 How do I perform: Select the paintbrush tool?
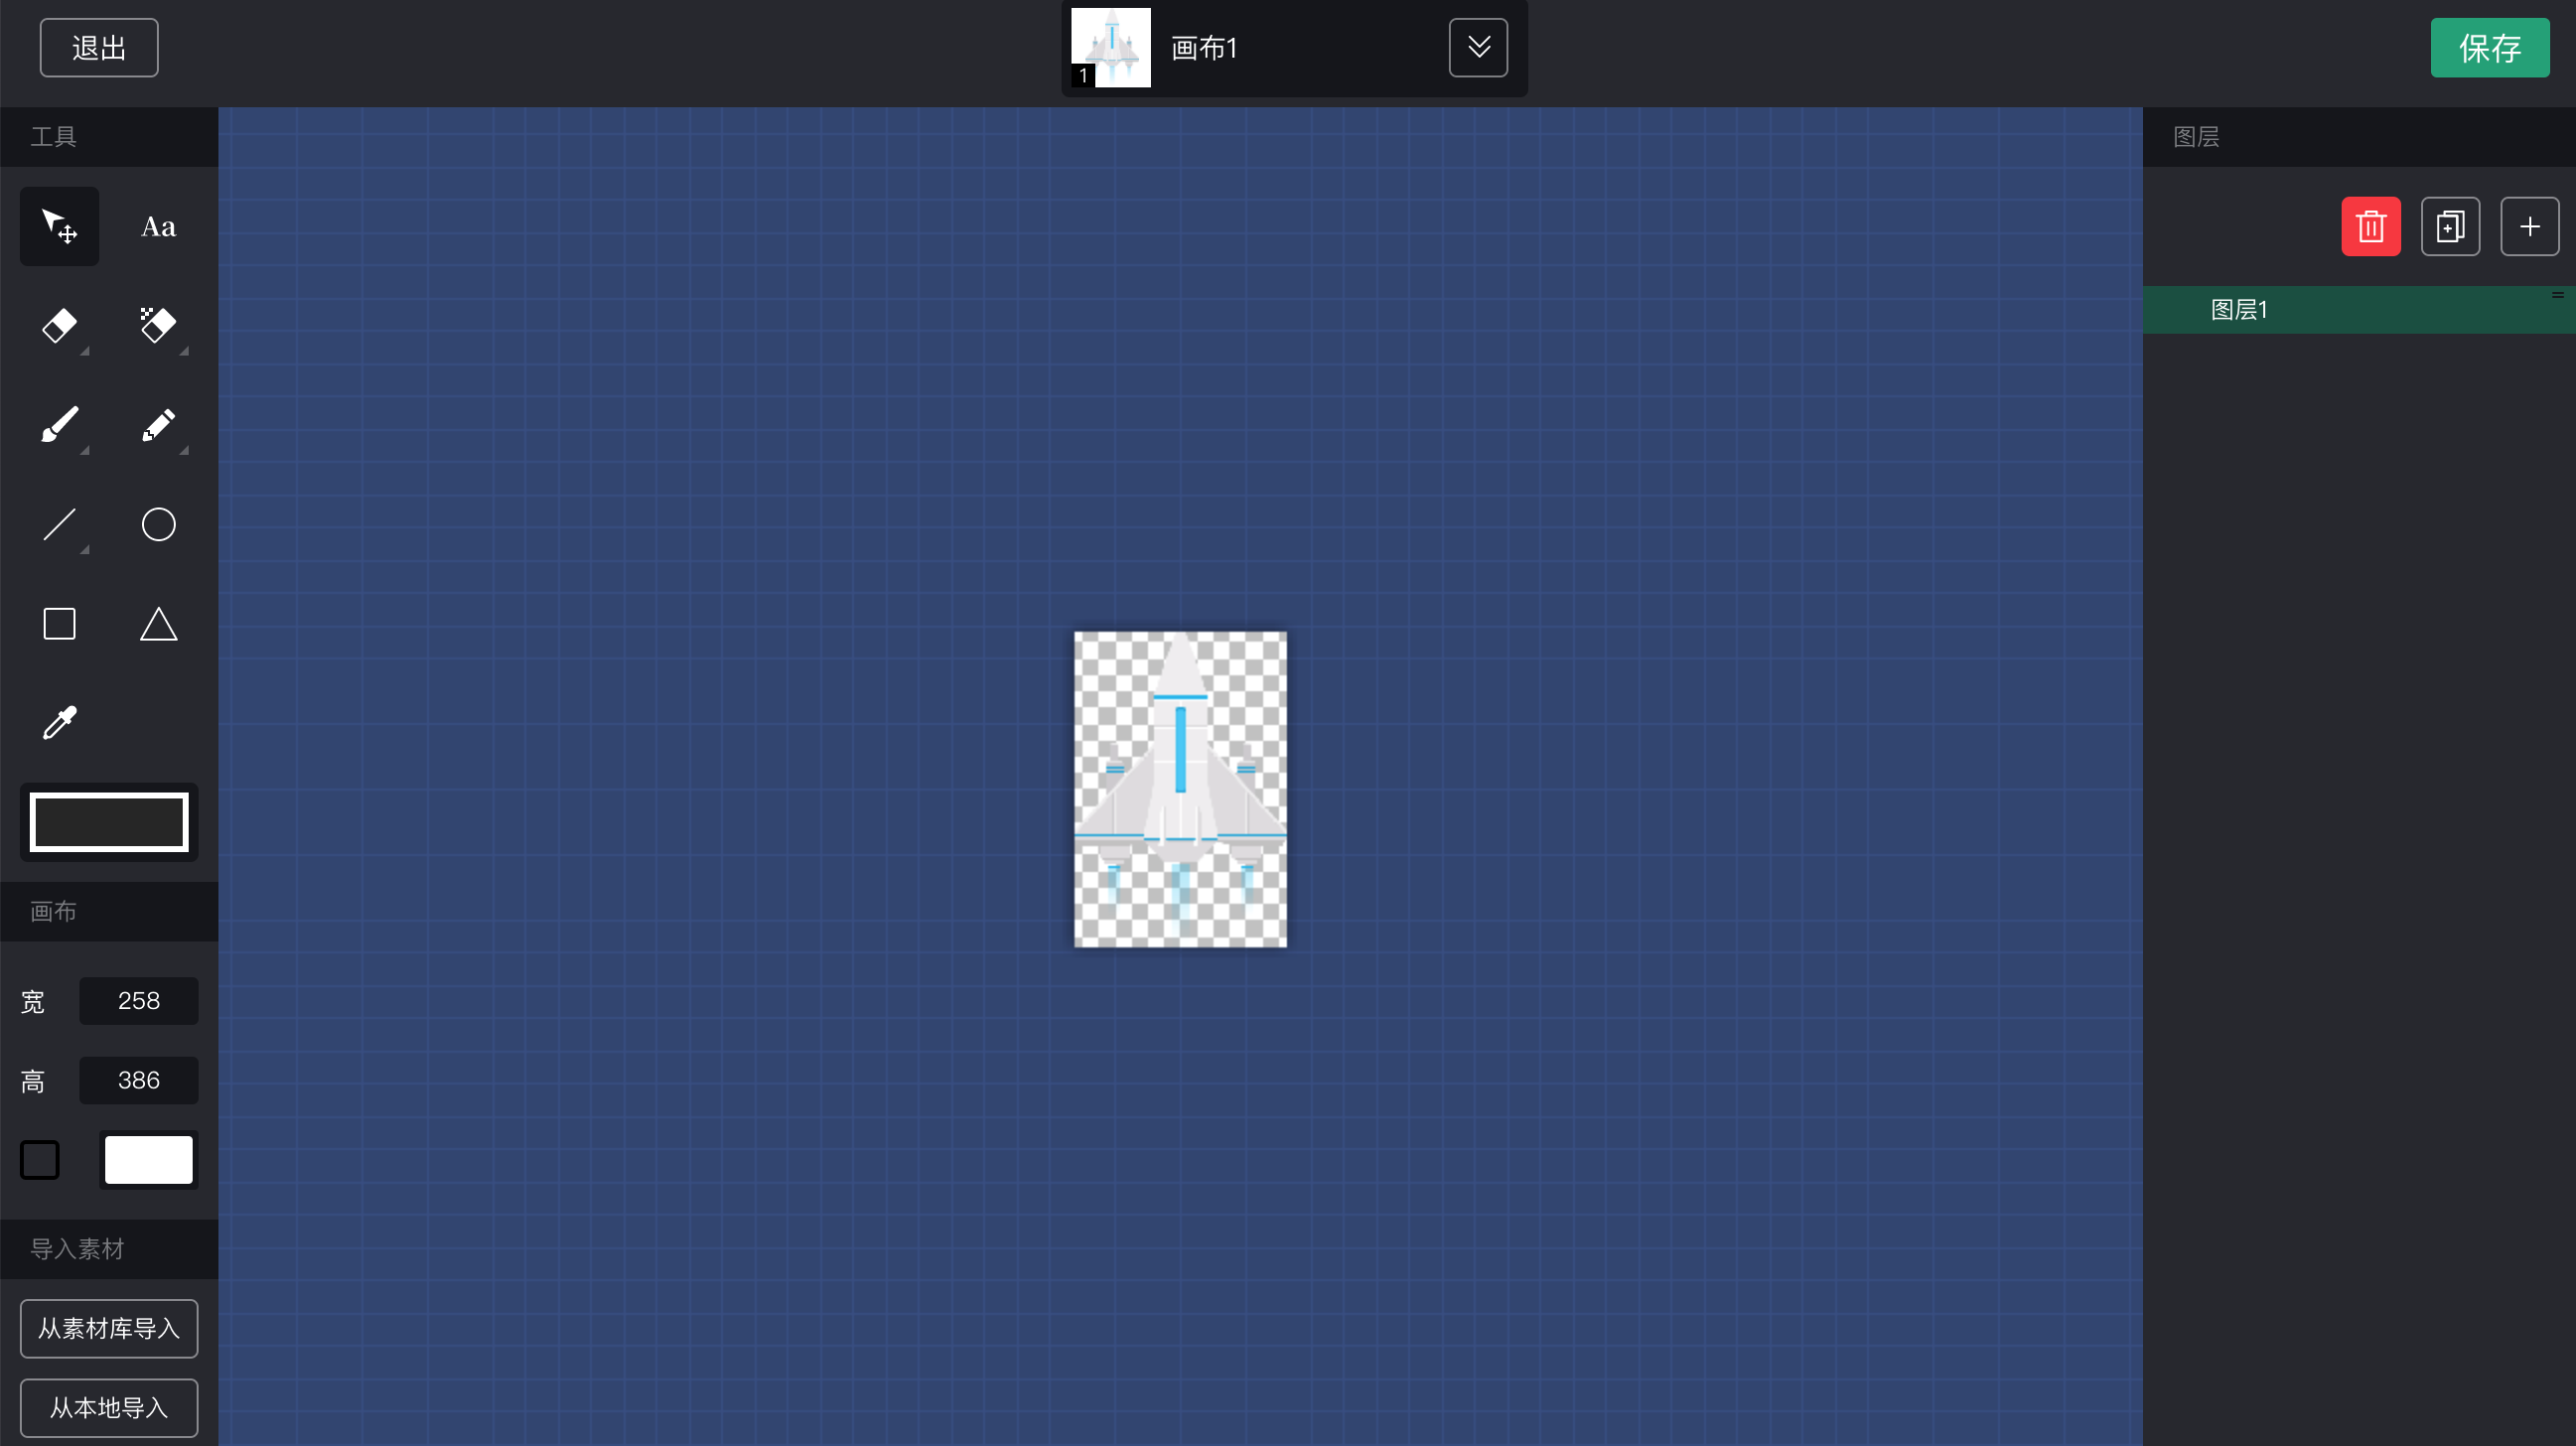pyautogui.click(x=59, y=424)
